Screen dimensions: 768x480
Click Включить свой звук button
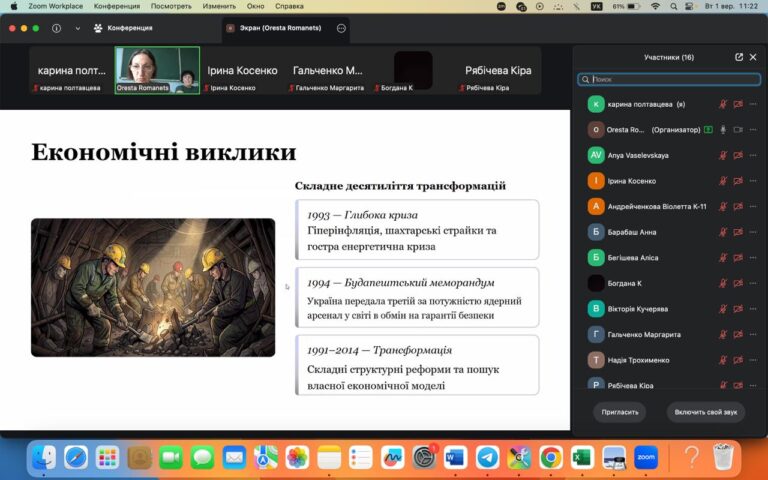click(705, 412)
